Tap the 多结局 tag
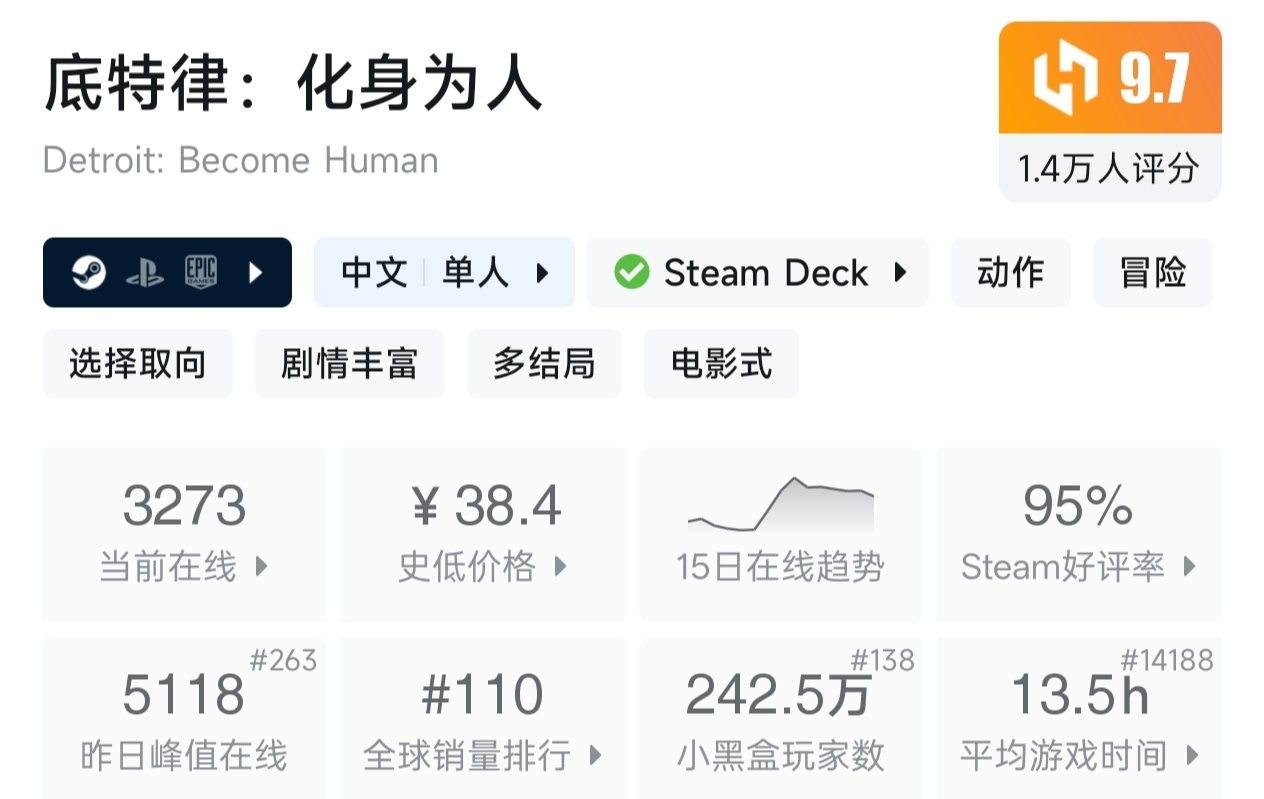 pos(544,363)
